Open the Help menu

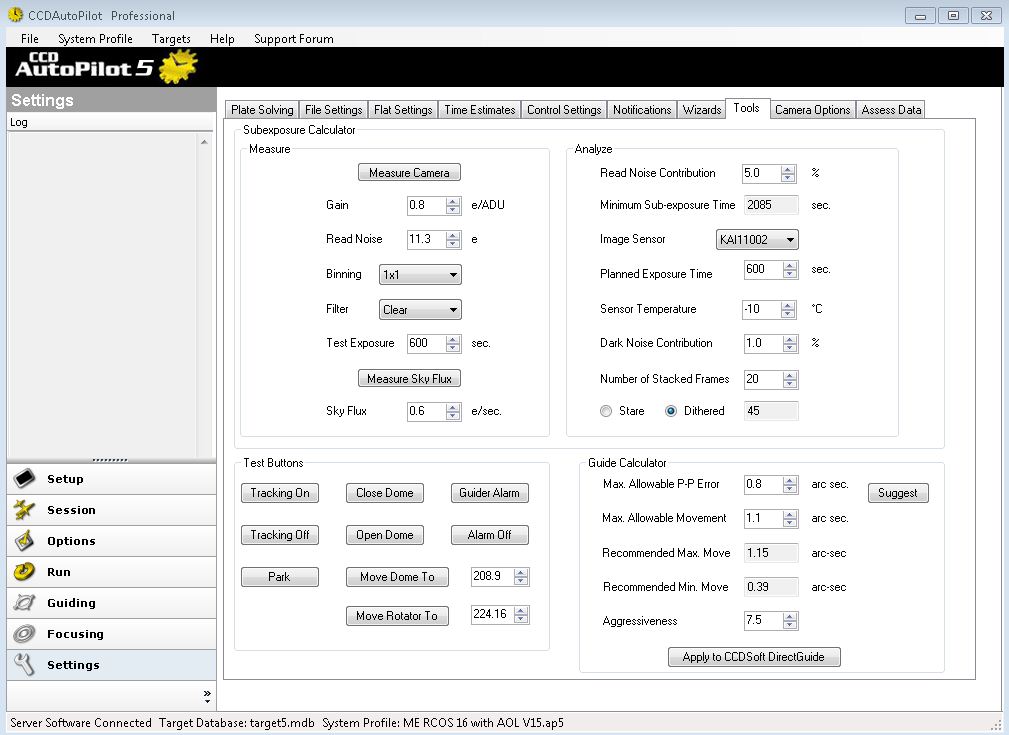(x=222, y=39)
